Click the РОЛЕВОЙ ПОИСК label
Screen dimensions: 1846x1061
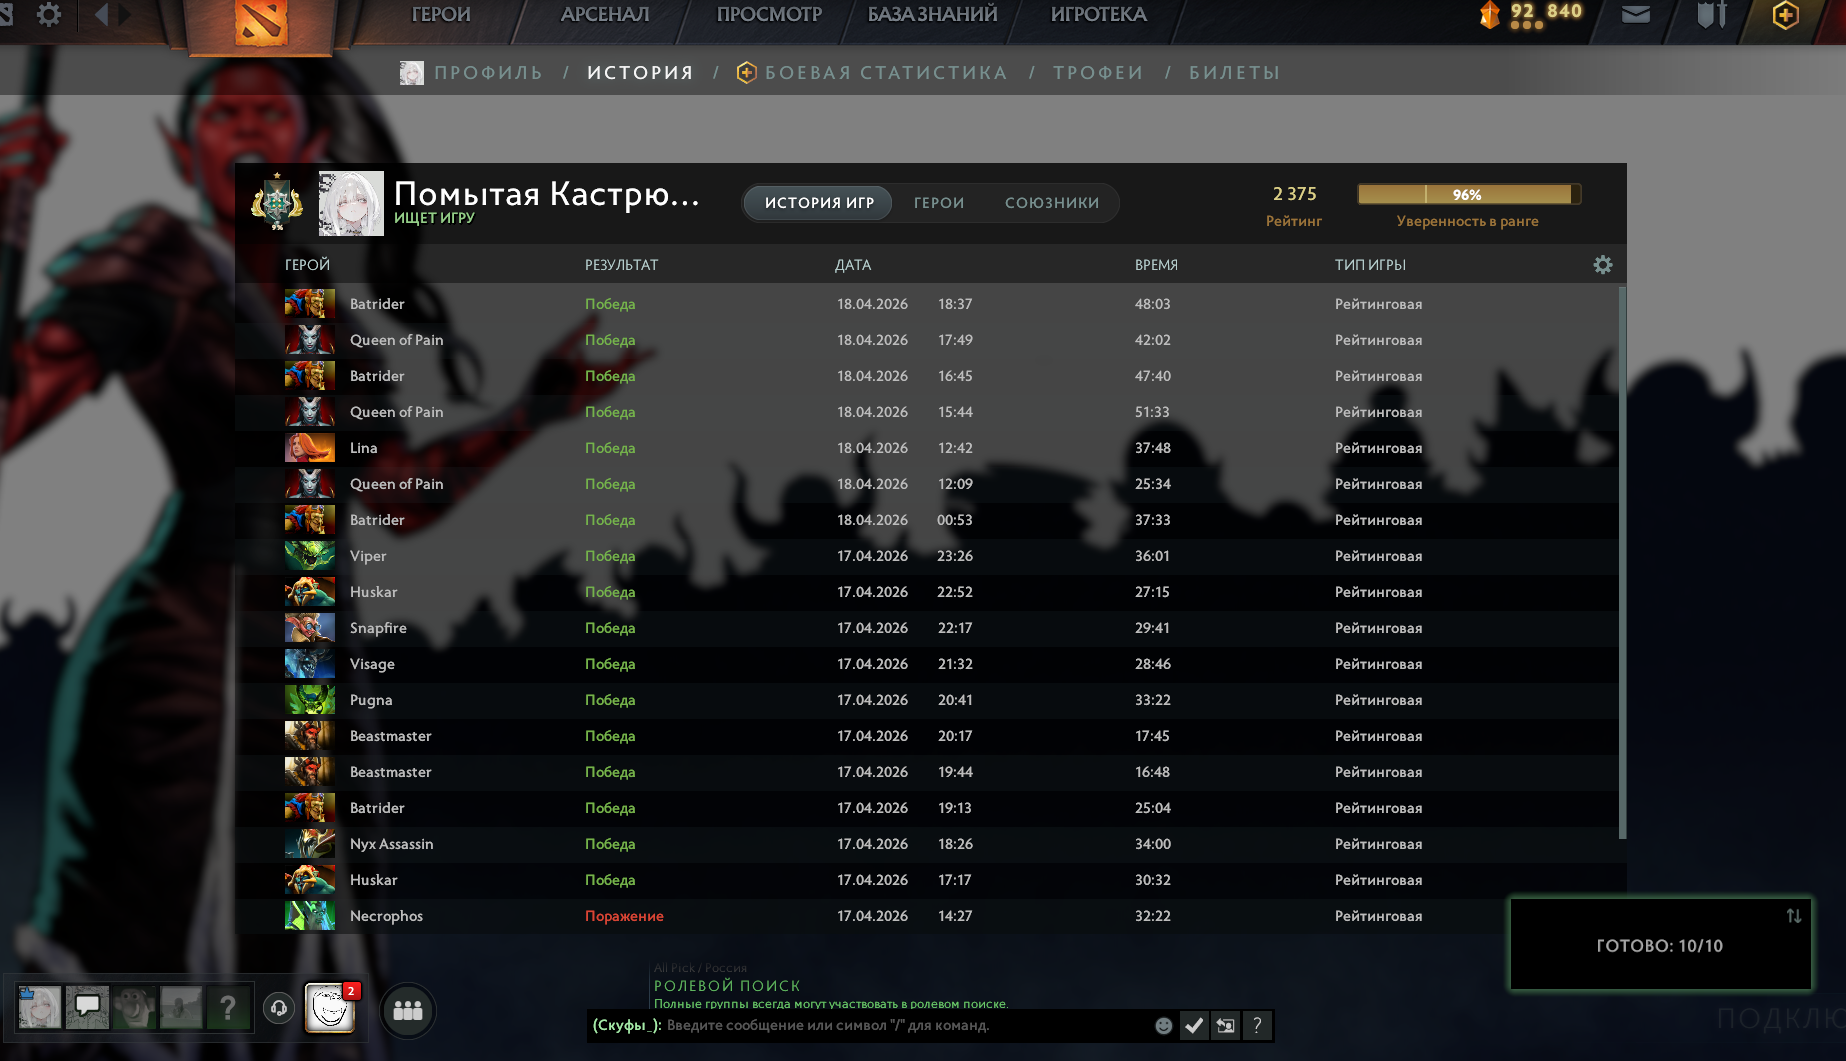pyautogui.click(x=727, y=986)
